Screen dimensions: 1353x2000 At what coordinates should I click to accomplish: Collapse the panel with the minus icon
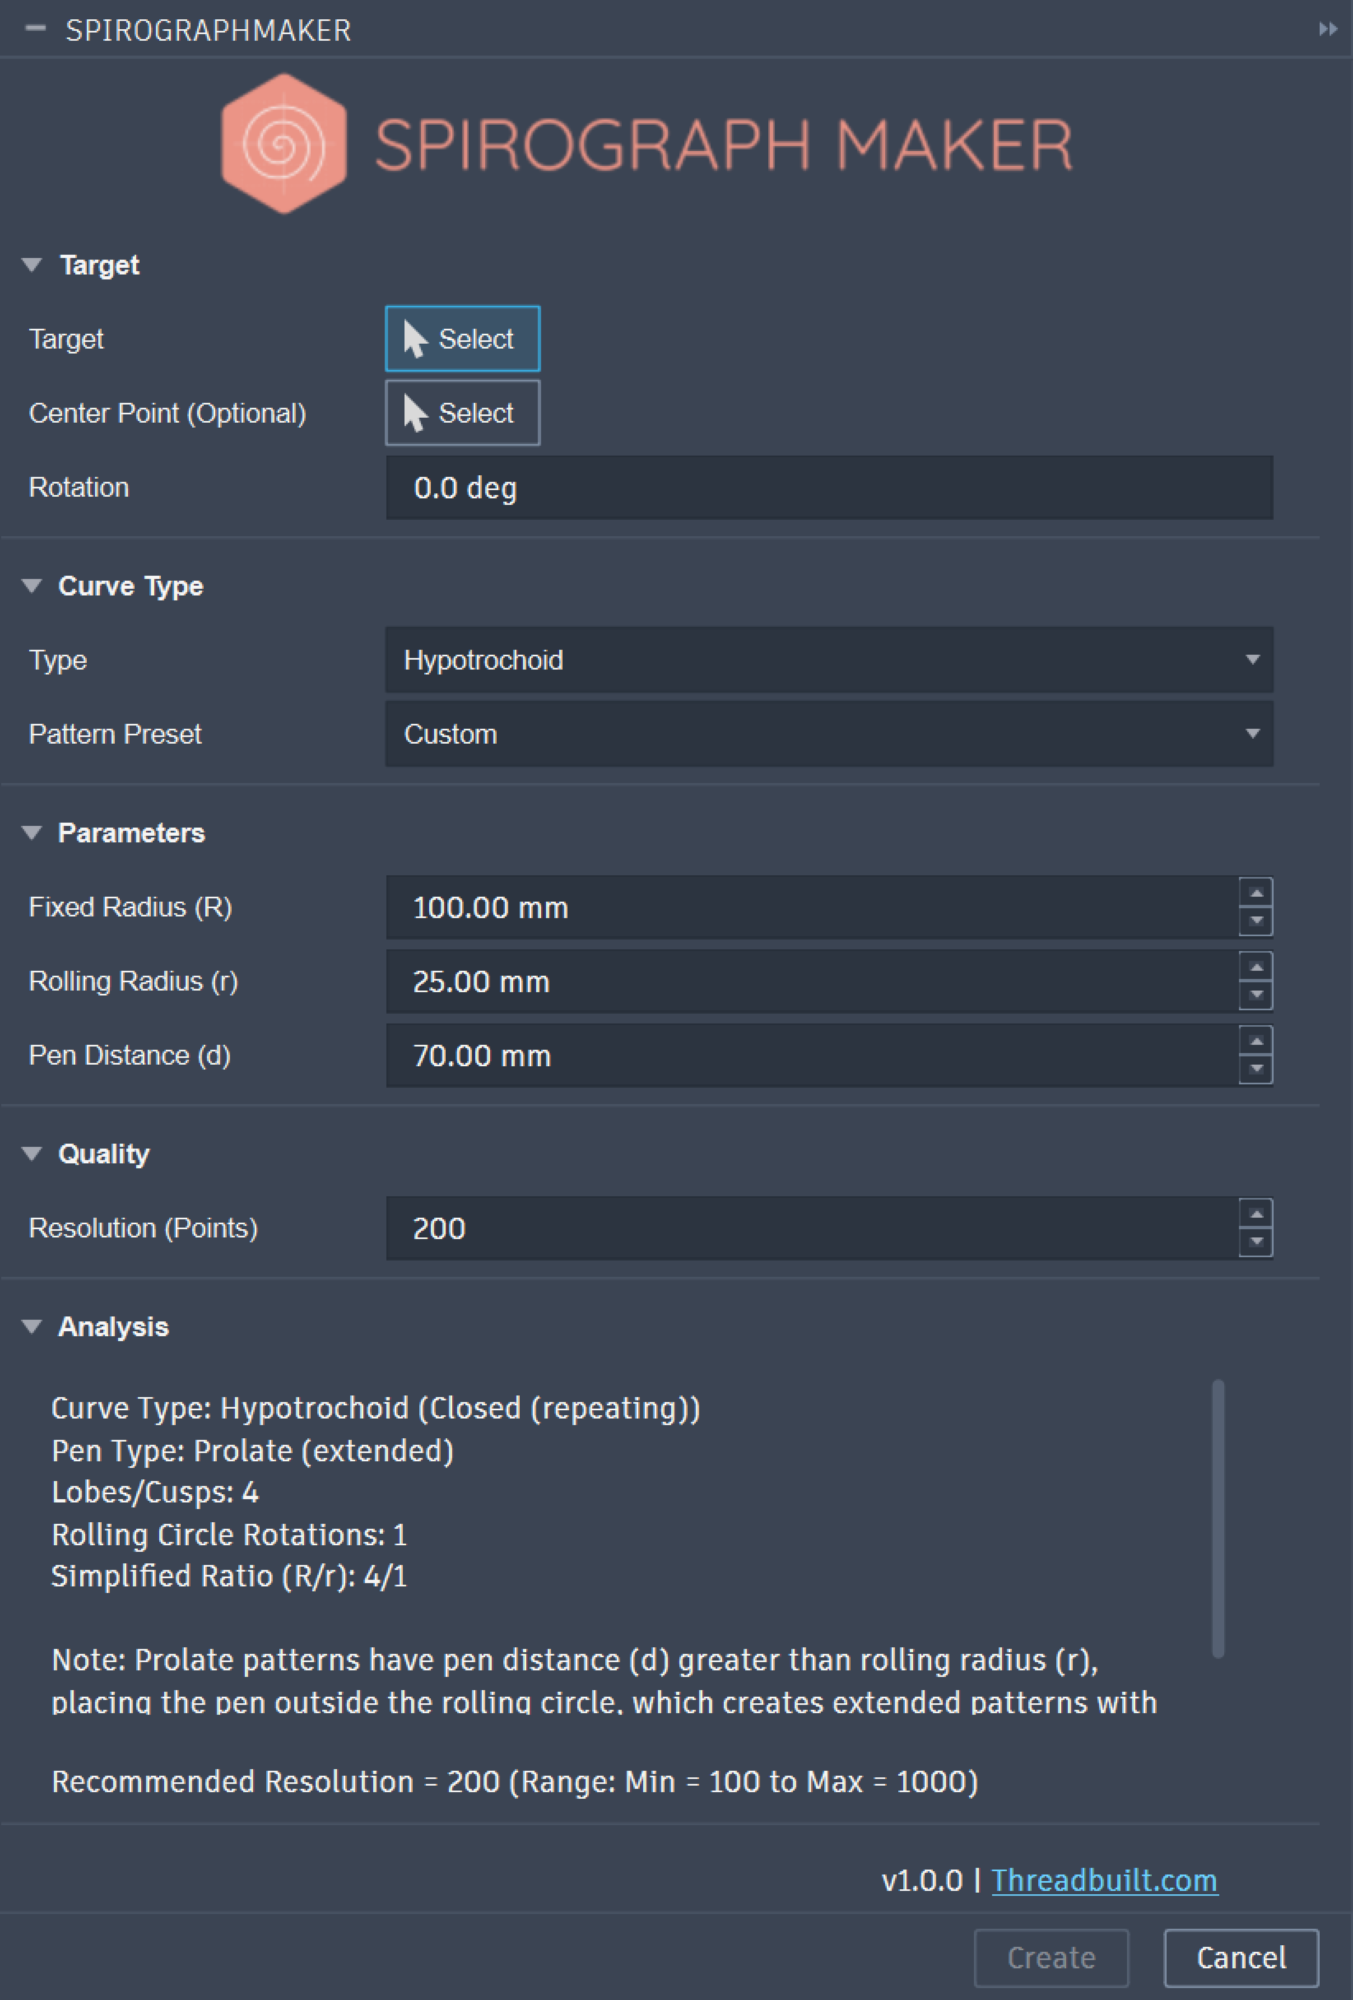36,29
